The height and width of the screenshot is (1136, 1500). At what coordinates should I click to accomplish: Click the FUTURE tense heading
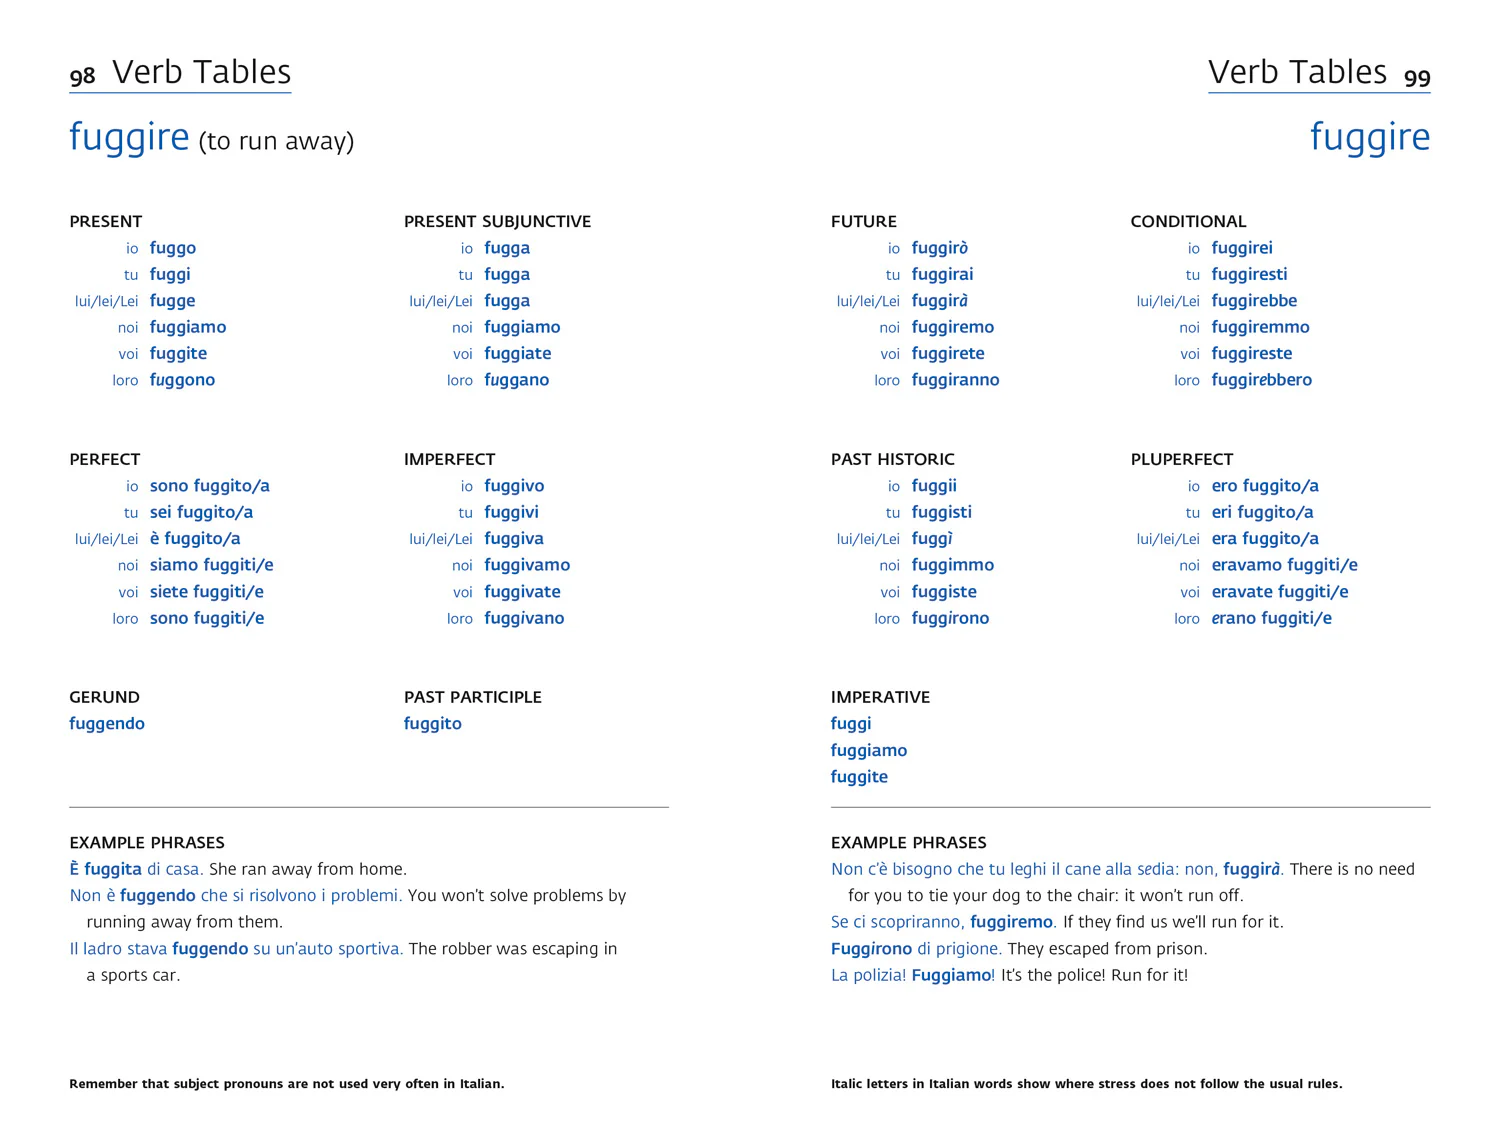pos(864,221)
